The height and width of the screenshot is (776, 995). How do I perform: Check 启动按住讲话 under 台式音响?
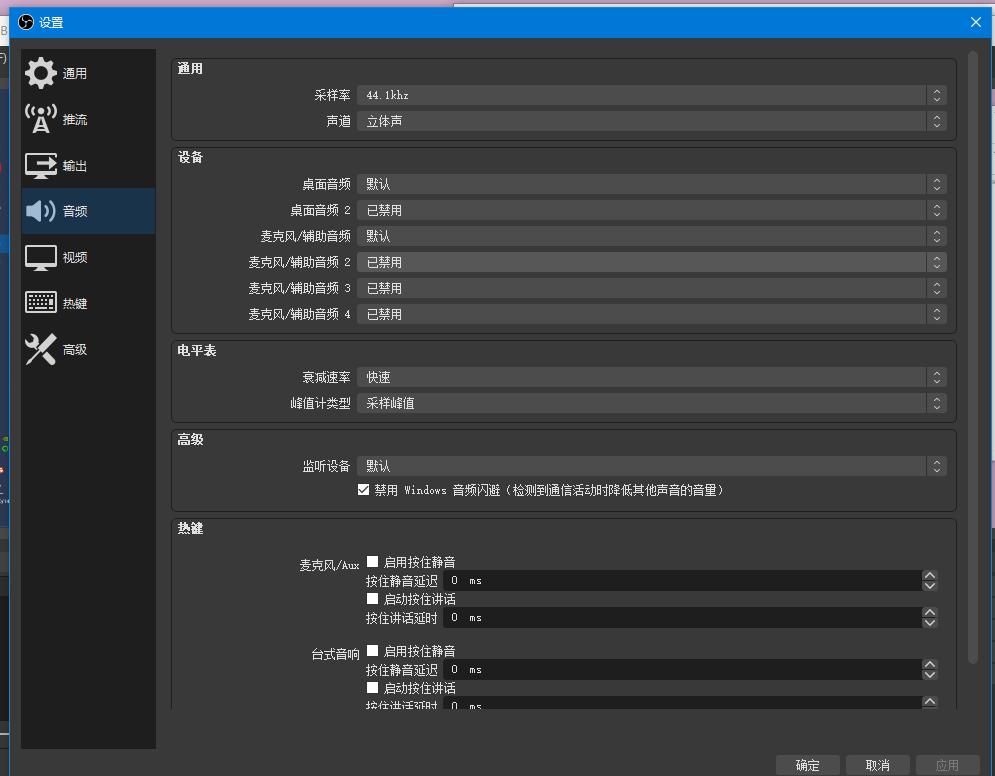(372, 687)
